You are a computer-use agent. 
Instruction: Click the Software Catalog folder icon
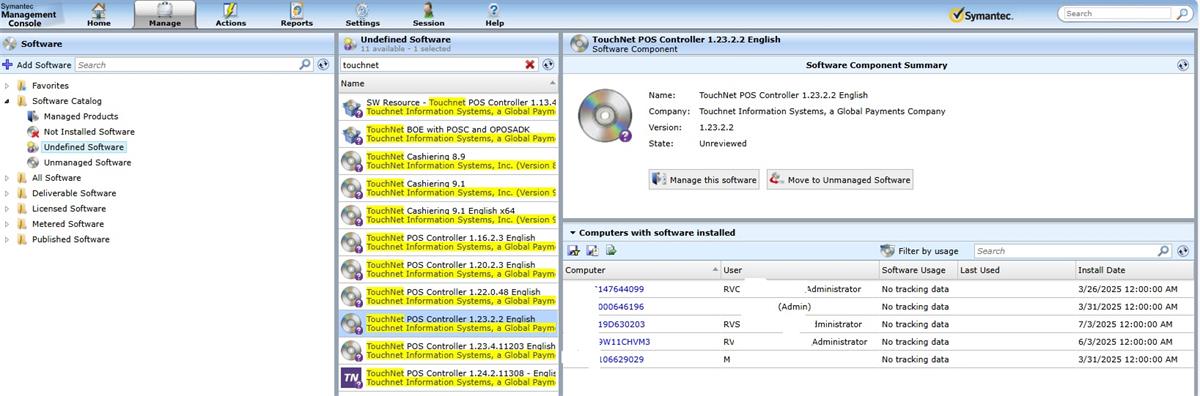point(22,101)
